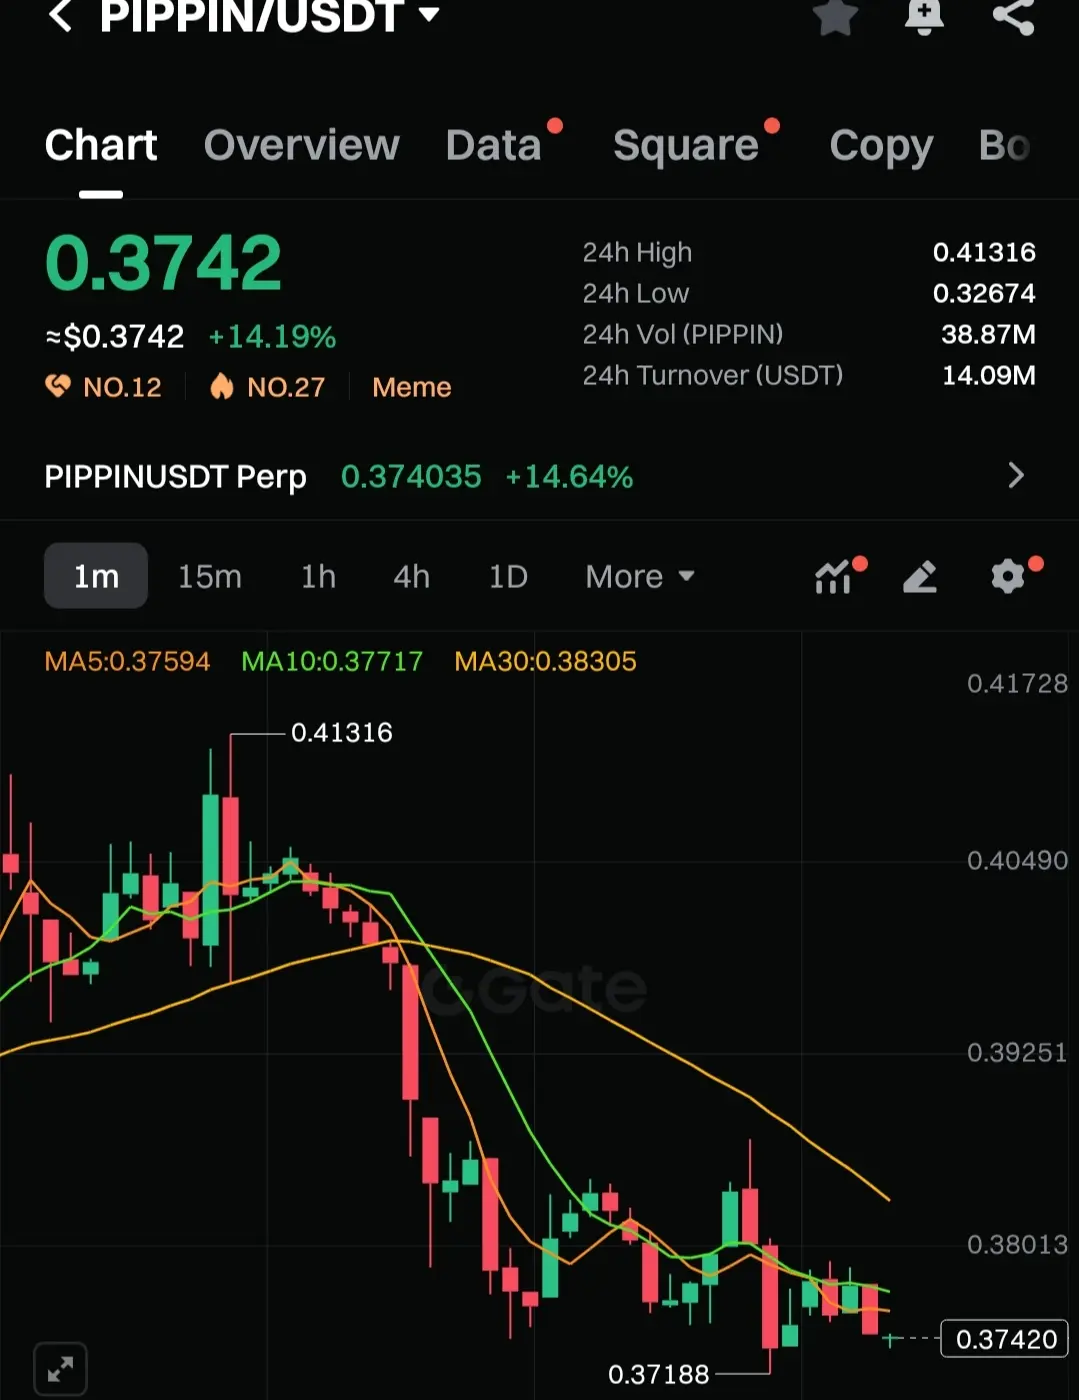Tap the MA5:0.37594 indicator label
The width and height of the screenshot is (1079, 1400).
click(x=127, y=661)
